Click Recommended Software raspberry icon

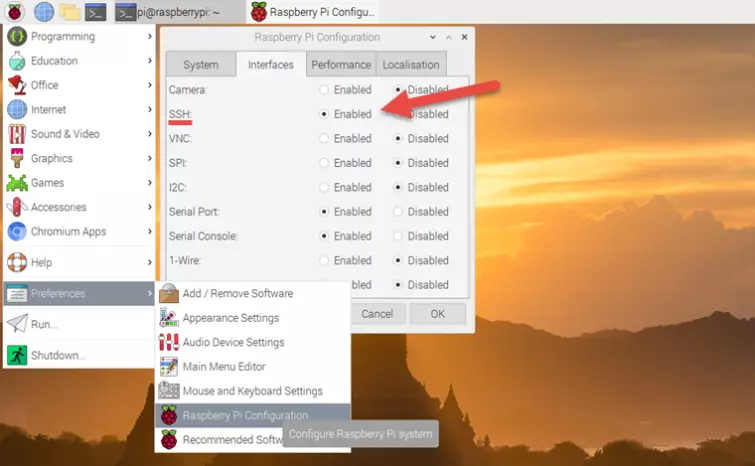[x=169, y=440]
